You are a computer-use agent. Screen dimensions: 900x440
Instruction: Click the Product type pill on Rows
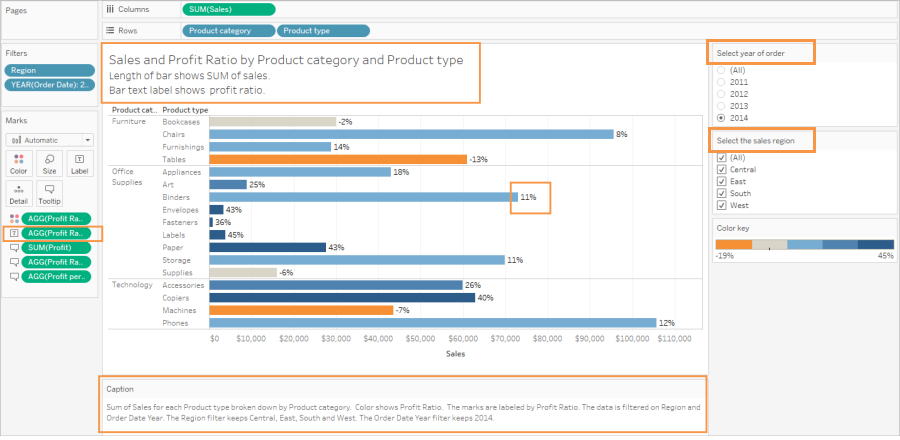(323, 31)
